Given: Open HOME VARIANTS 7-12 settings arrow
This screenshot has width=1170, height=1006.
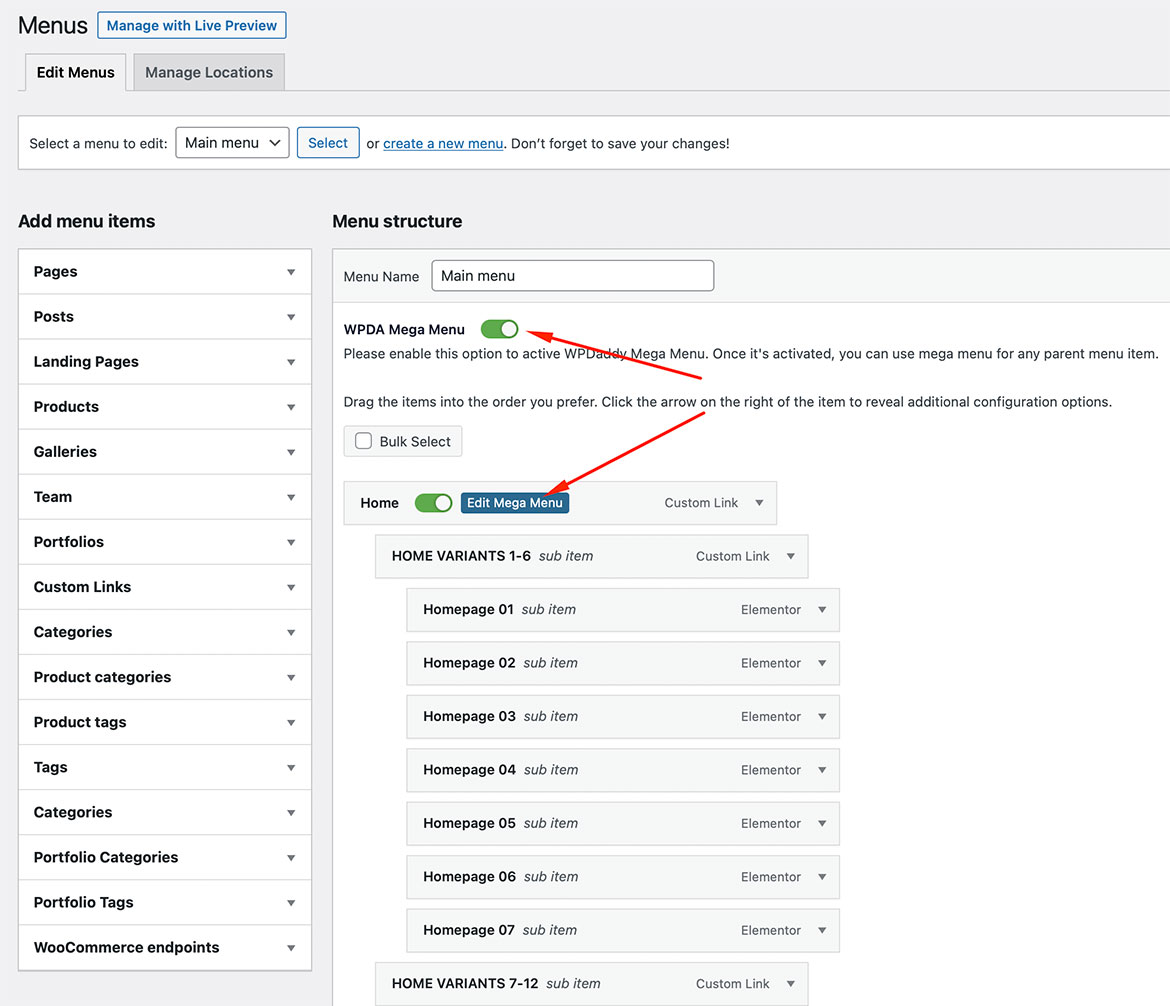Looking at the screenshot, I should point(790,984).
